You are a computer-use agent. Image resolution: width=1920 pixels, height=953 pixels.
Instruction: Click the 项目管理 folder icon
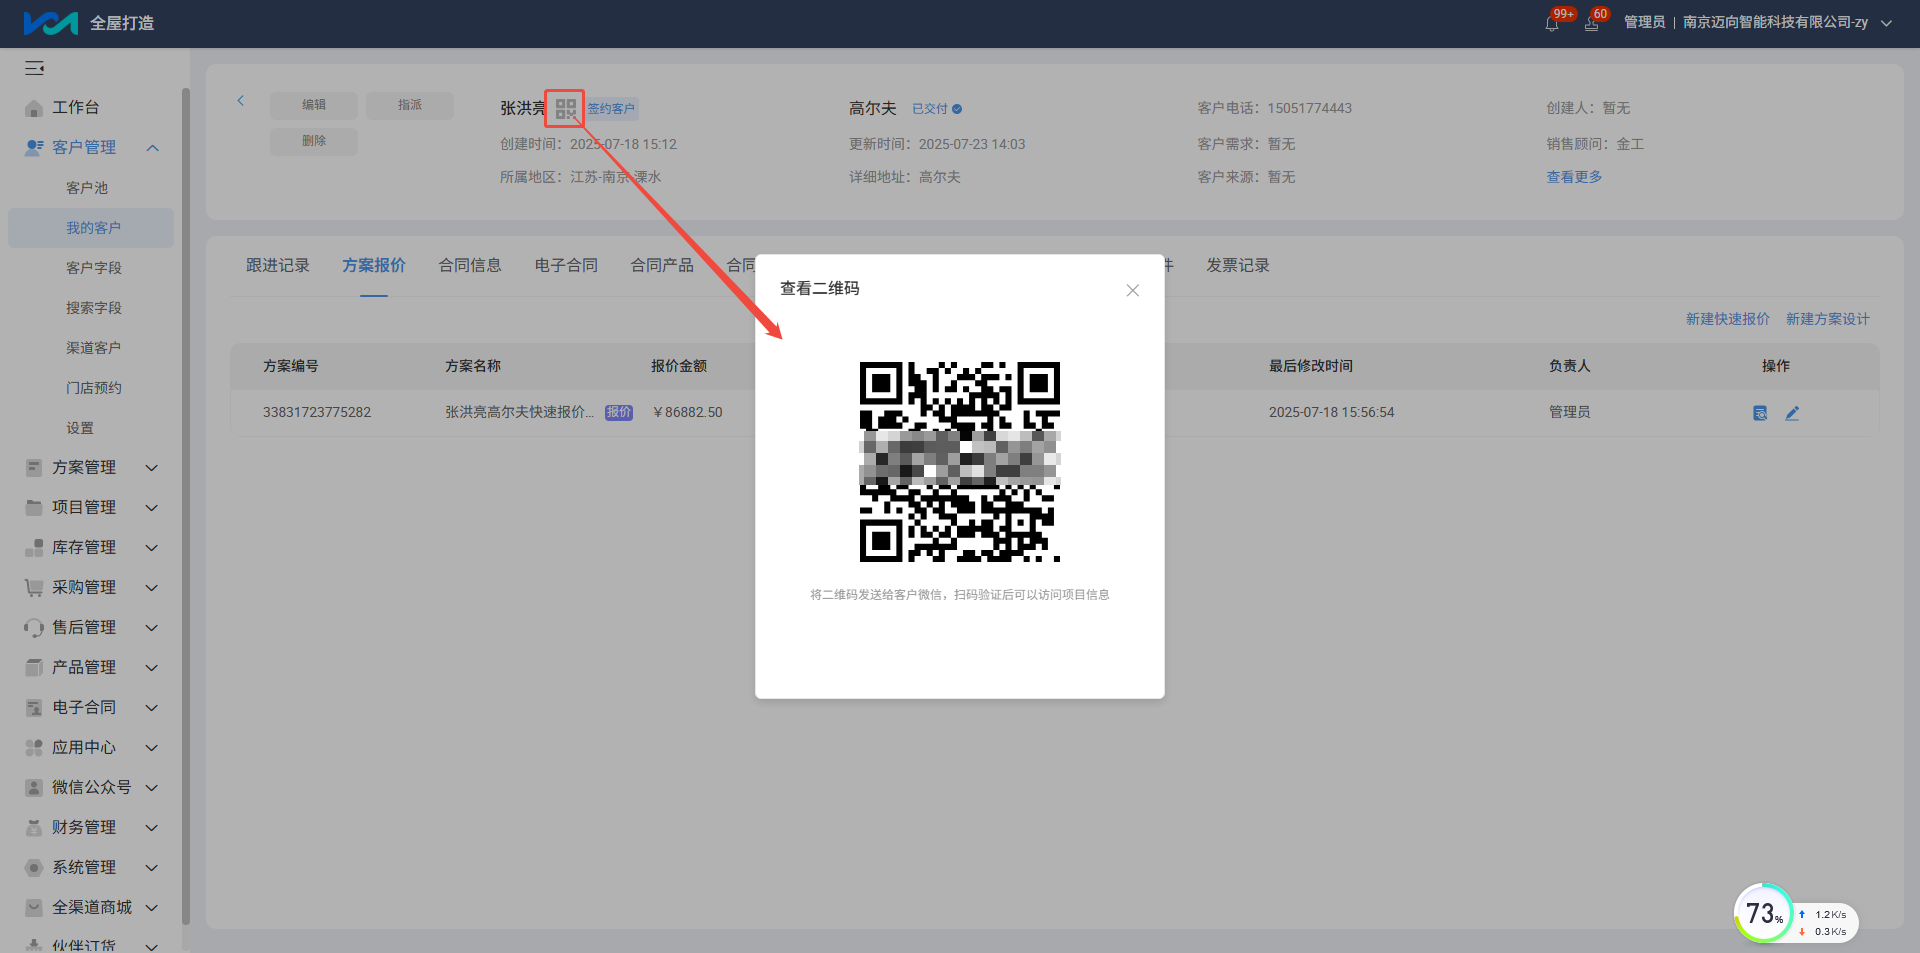coord(34,508)
